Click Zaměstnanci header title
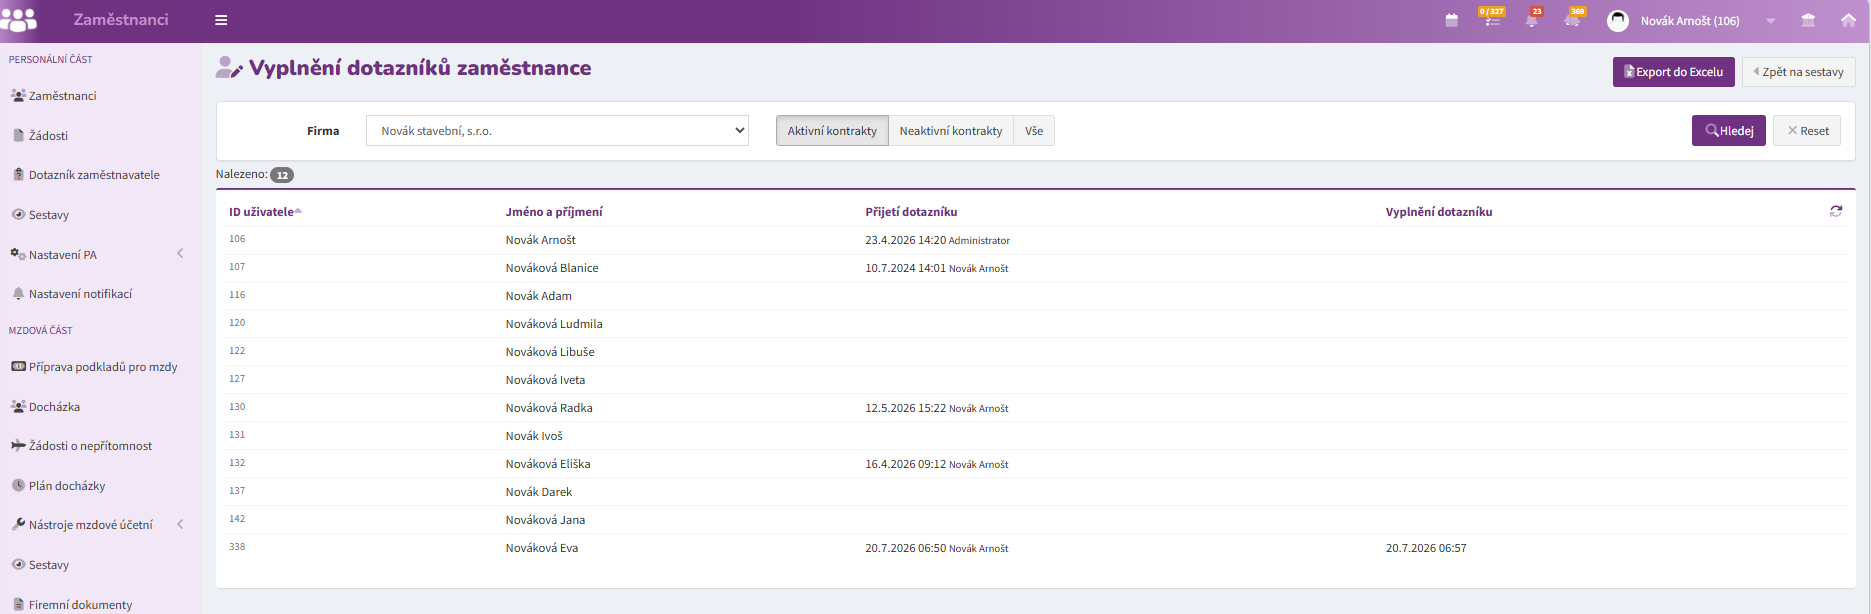 click(121, 20)
